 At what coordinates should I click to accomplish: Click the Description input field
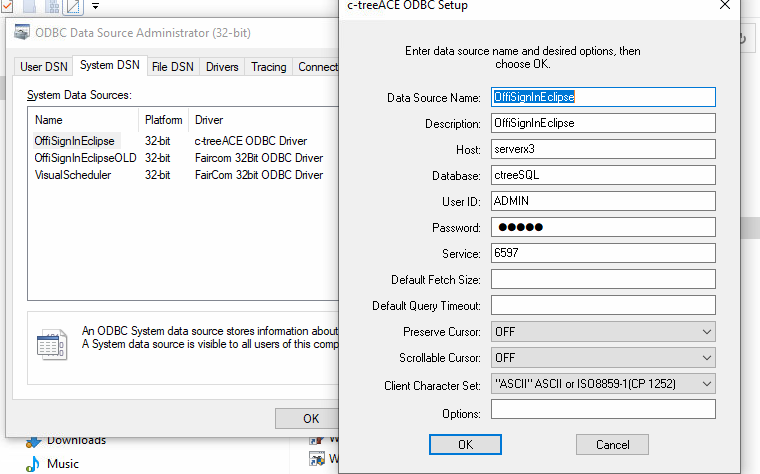point(603,123)
